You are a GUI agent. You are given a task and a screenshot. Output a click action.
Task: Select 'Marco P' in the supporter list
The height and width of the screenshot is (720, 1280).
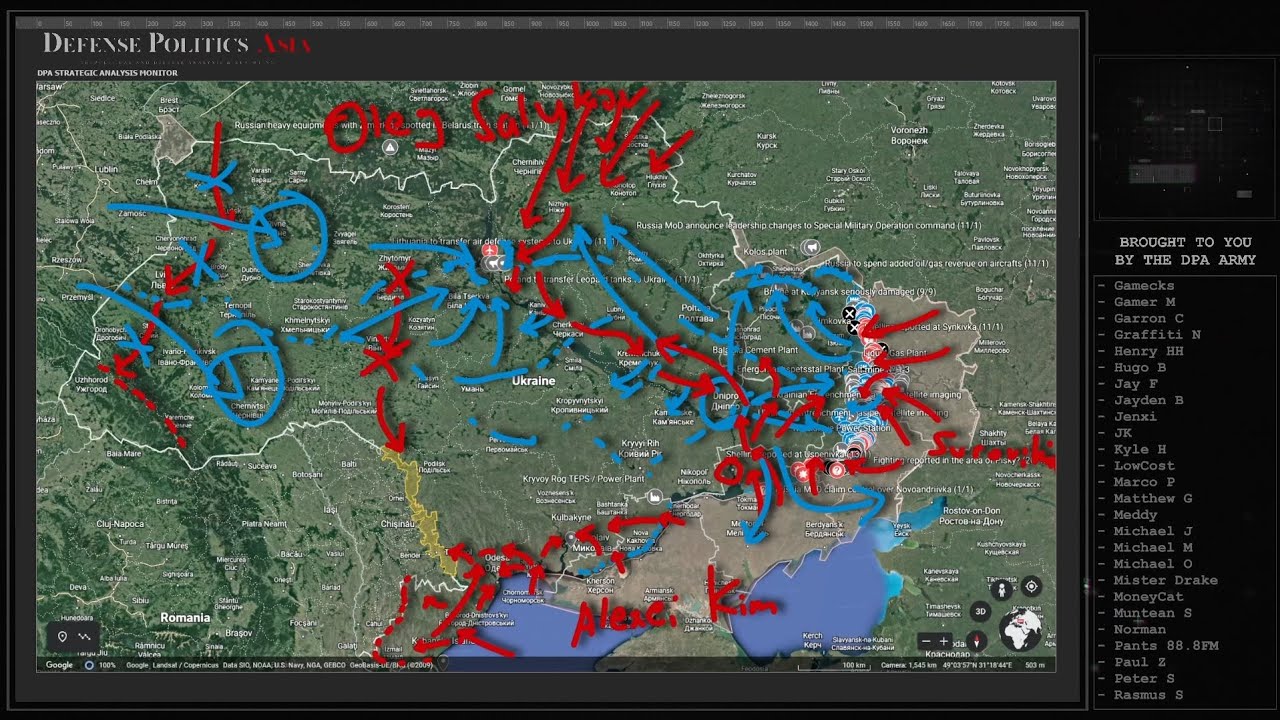coord(1144,482)
